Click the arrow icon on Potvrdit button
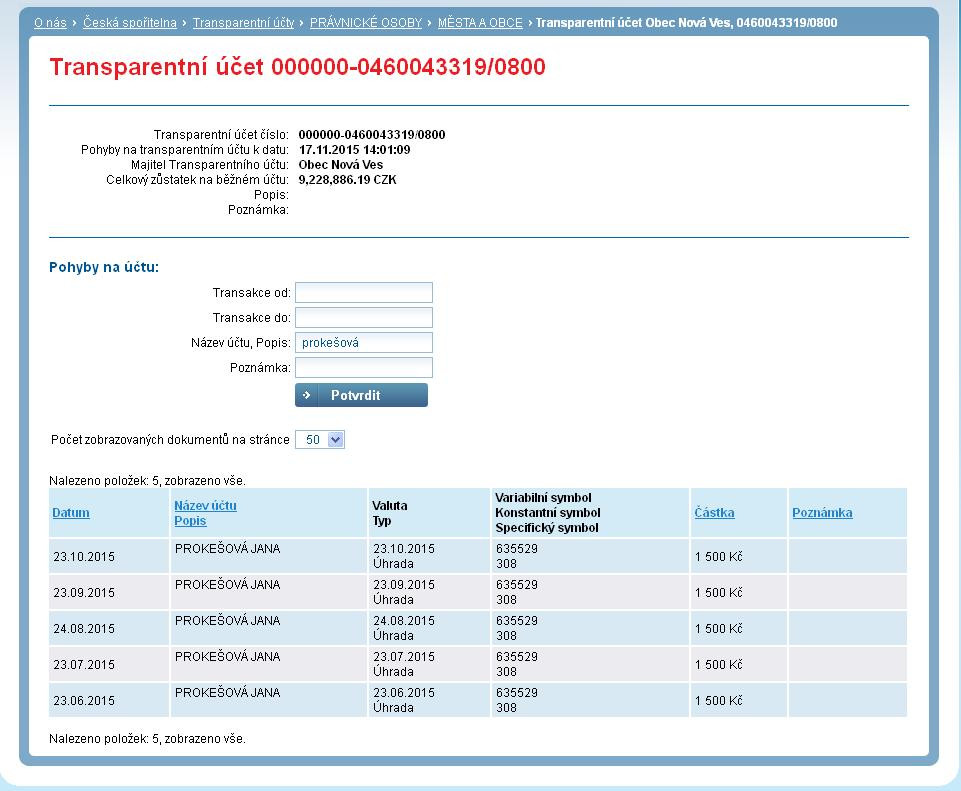 pyautogui.click(x=308, y=395)
